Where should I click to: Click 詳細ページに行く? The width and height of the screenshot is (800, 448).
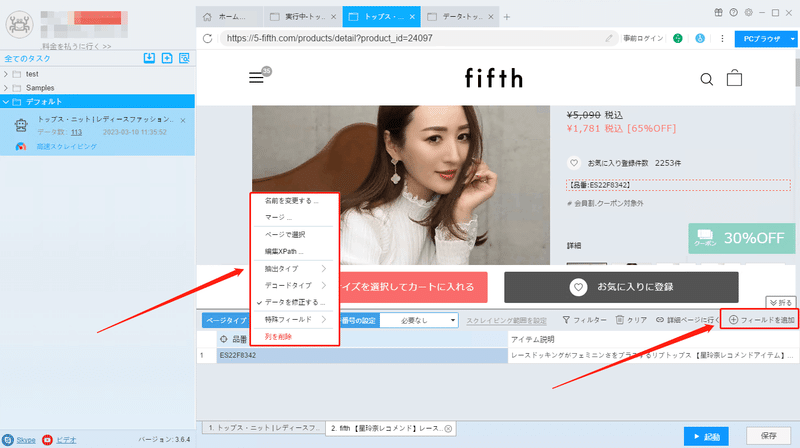click(x=687, y=320)
